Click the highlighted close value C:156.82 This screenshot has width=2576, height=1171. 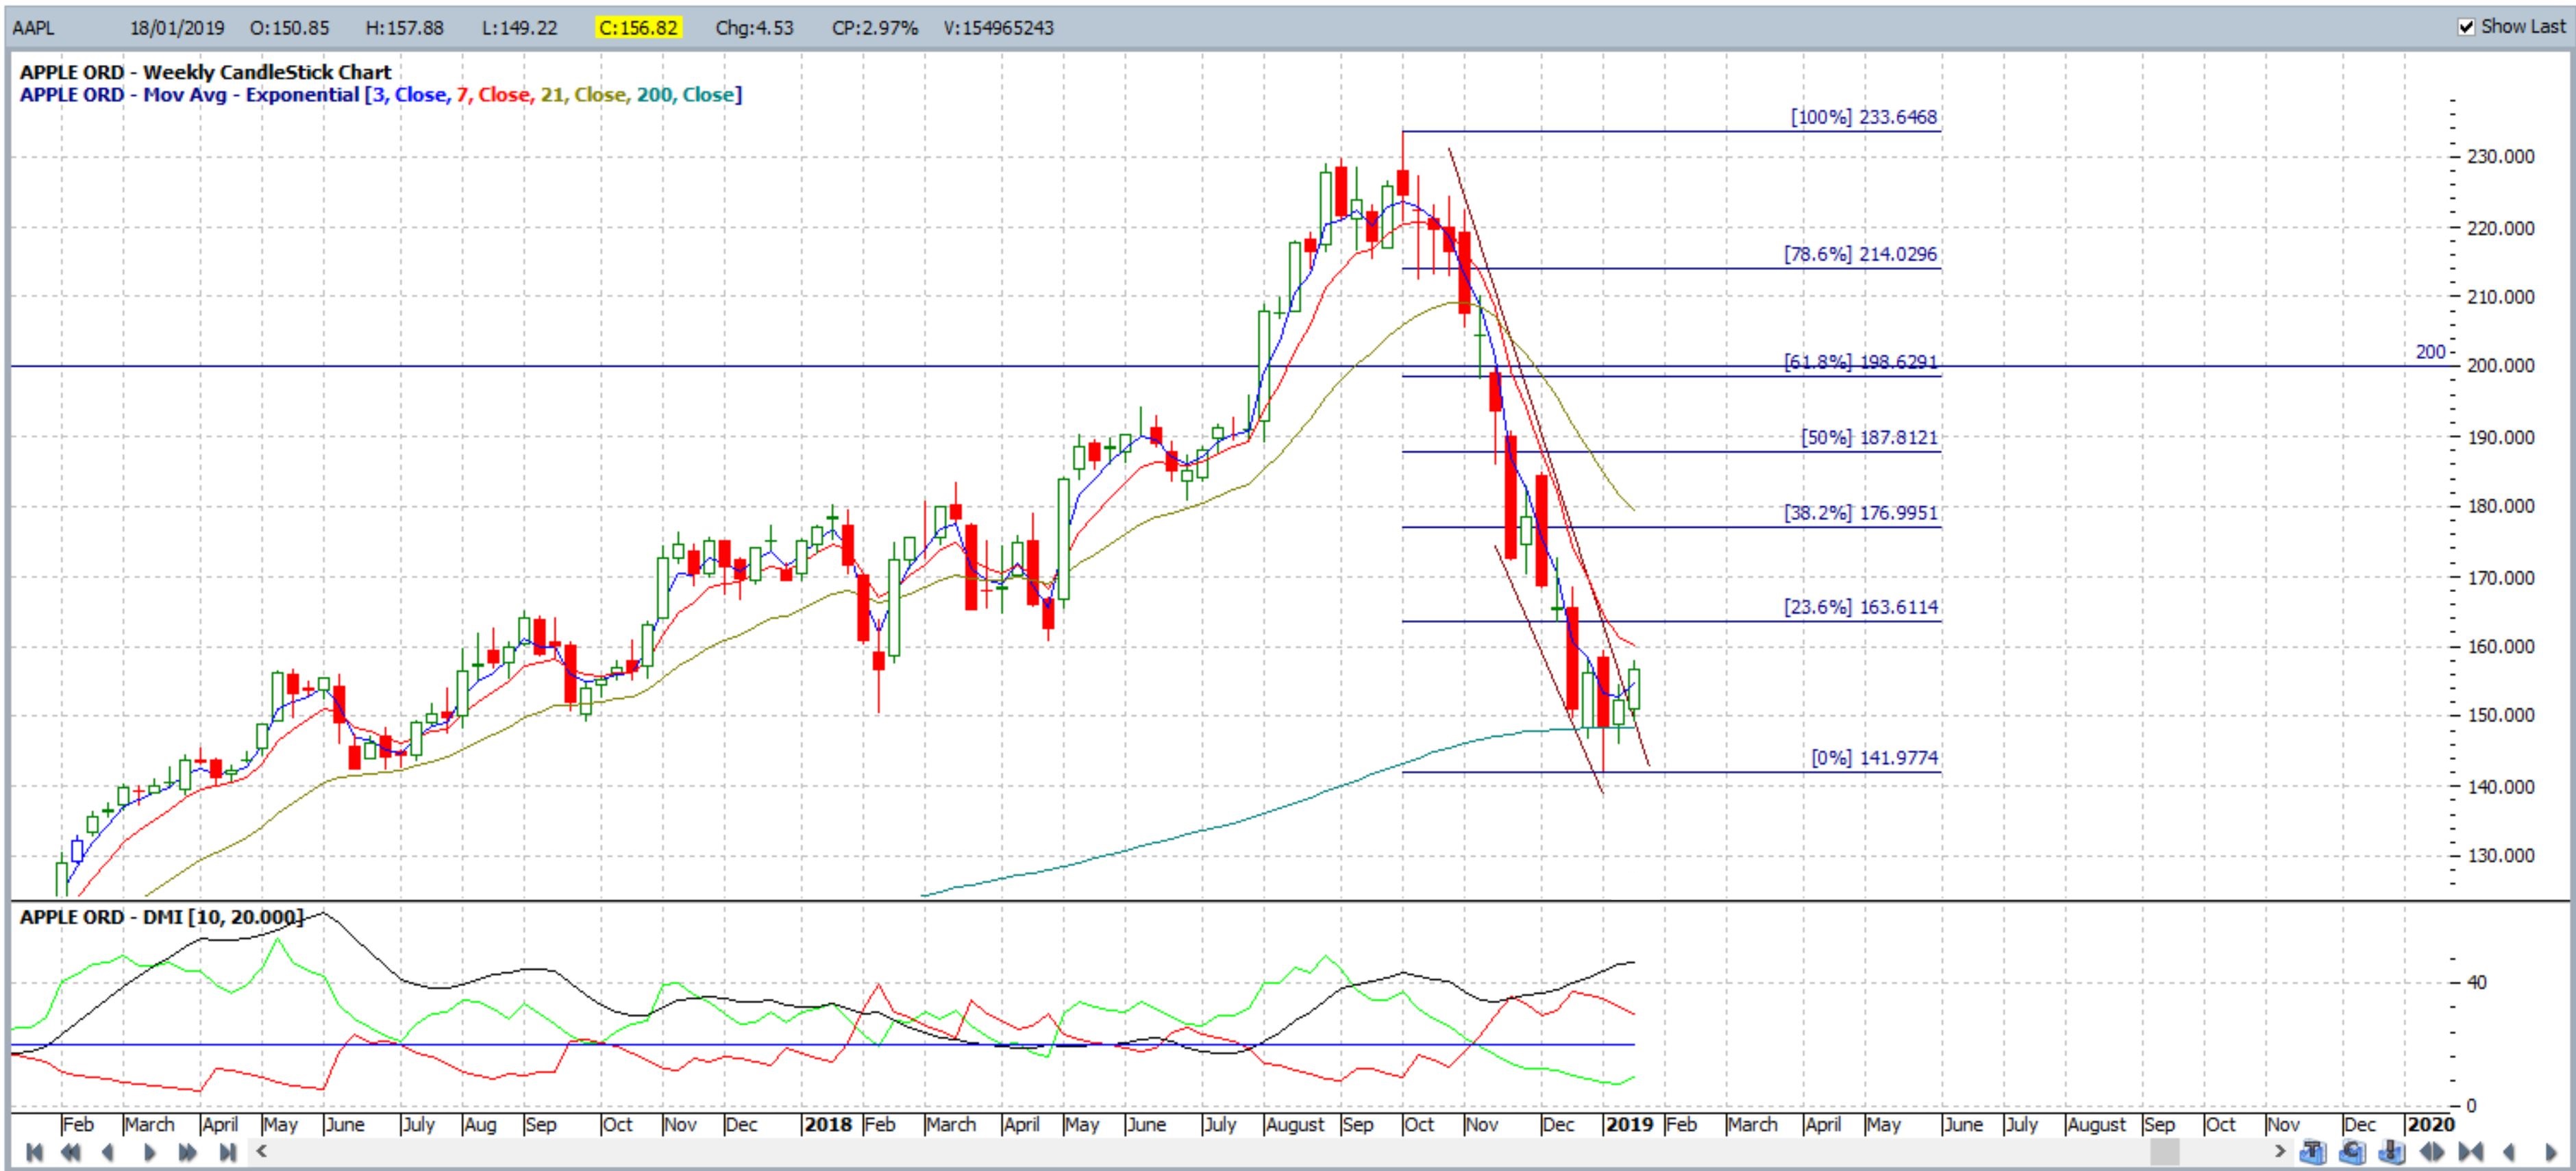point(639,28)
